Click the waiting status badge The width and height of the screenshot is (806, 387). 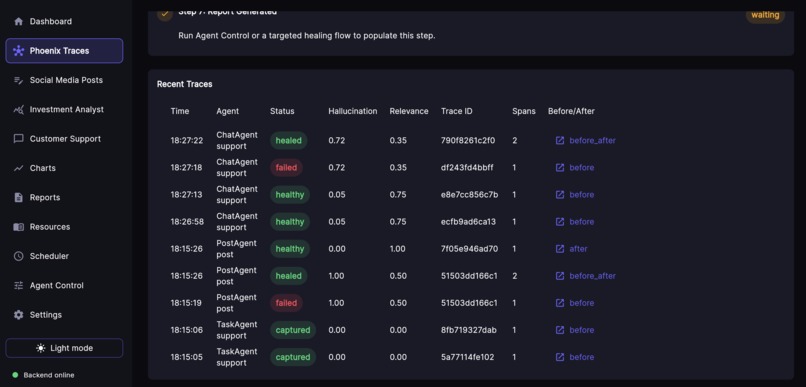765,15
